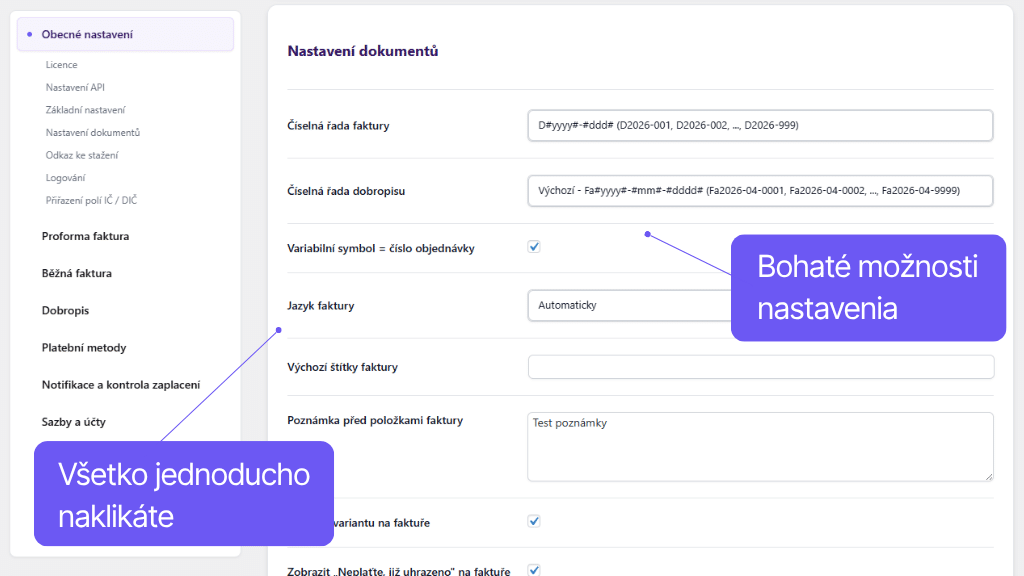The width and height of the screenshot is (1024, 576).
Task: Click the Výchozí štítky faktury label
Action: coord(342,367)
